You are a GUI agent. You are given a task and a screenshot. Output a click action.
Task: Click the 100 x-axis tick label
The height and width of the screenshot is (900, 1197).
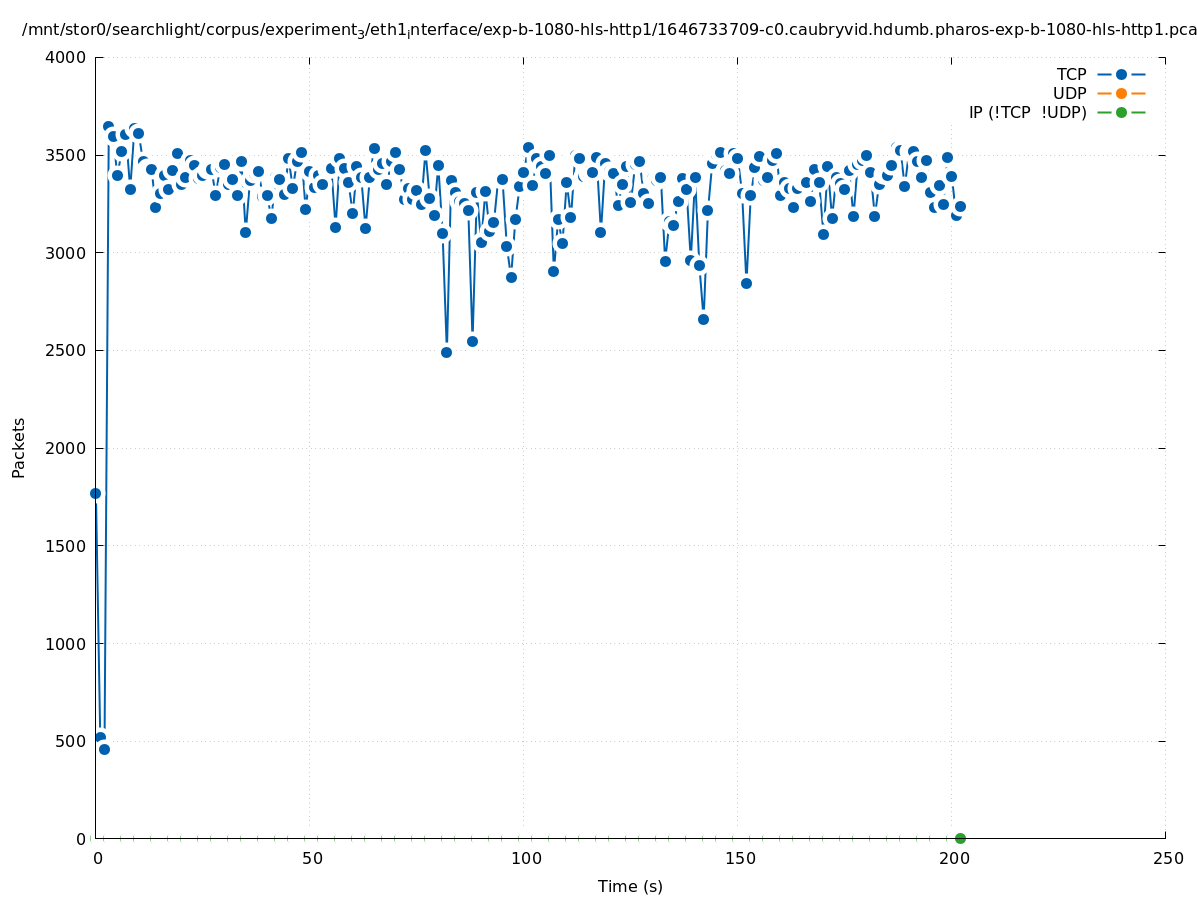(525, 858)
